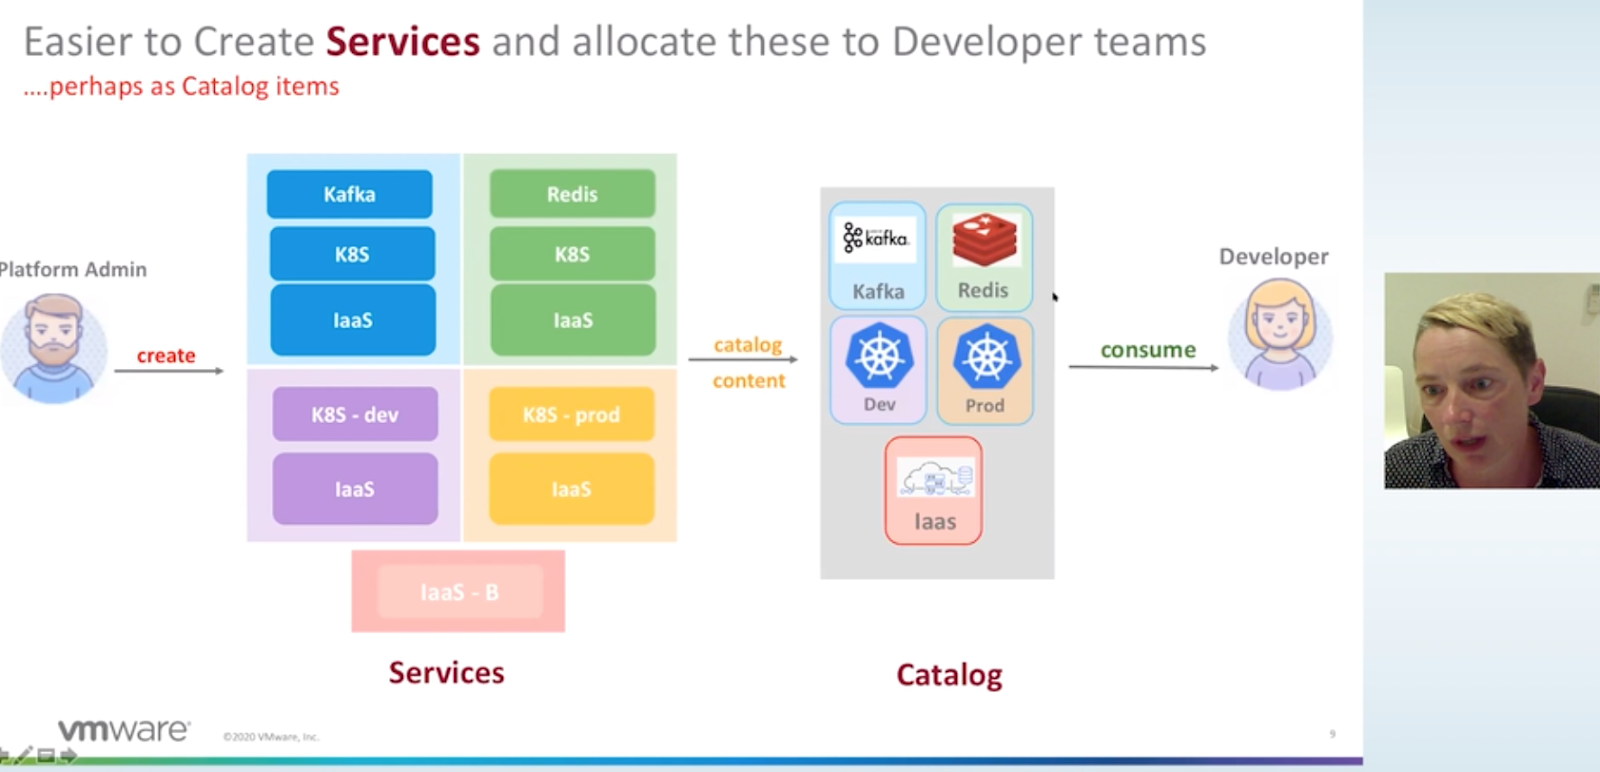
Task: Select the Kafka logo in the Catalog
Action: [876, 239]
